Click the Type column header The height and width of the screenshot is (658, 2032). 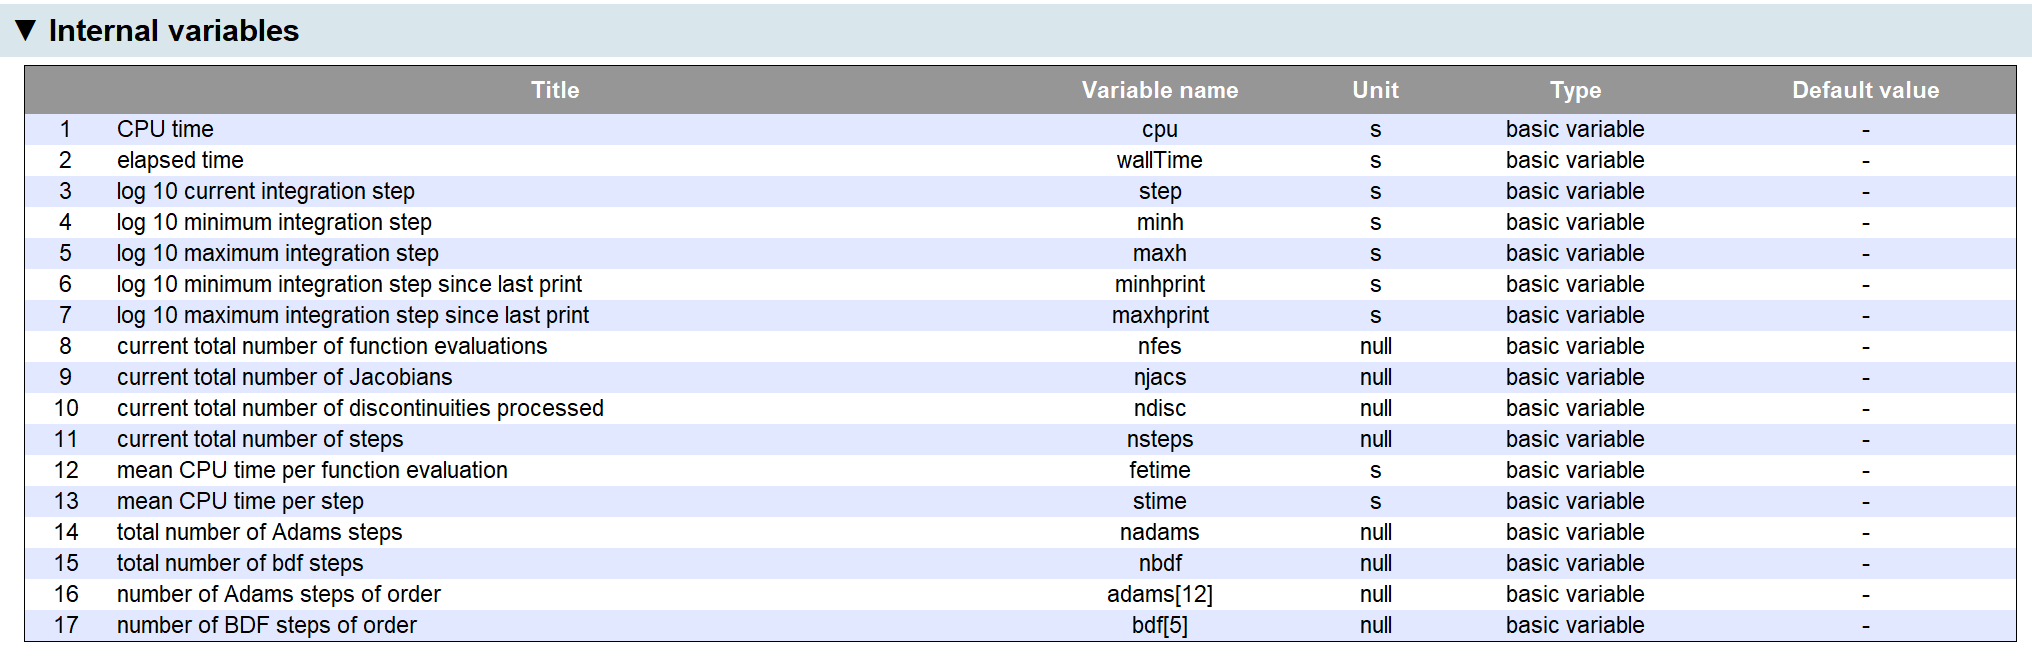pos(1576,90)
